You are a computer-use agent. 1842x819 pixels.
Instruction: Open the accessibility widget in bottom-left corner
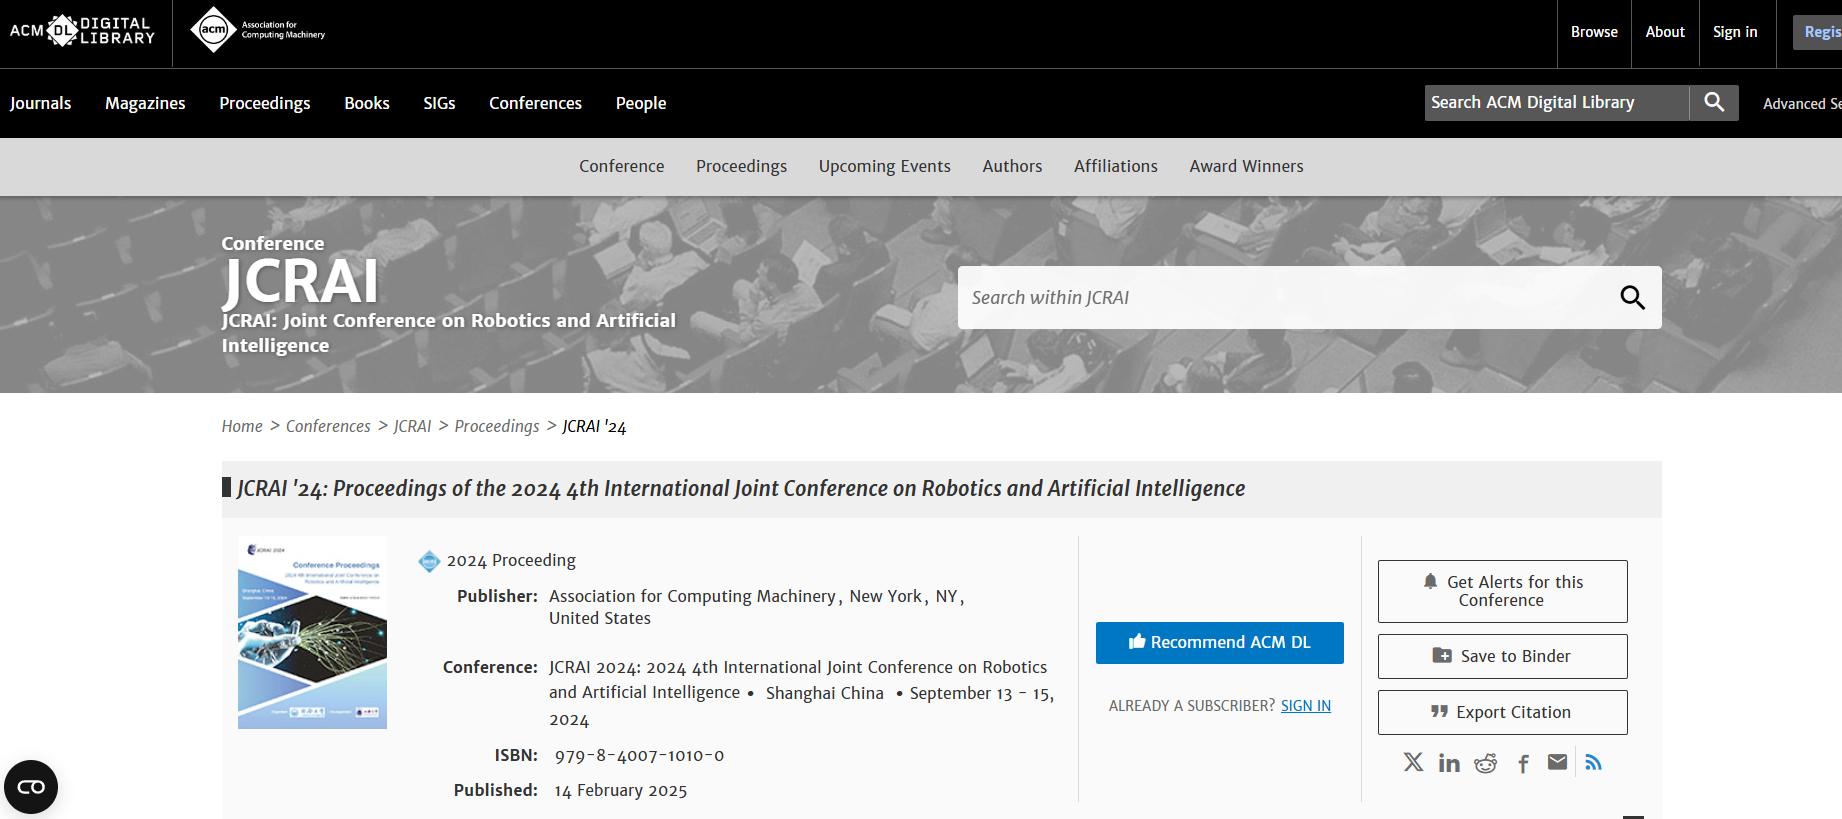coord(31,787)
